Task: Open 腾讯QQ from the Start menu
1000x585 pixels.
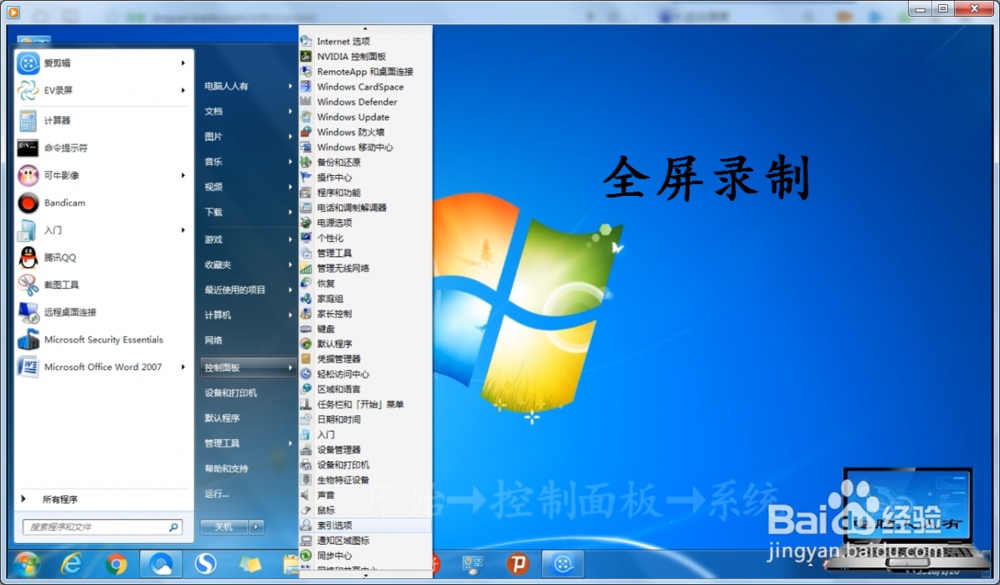Action: (x=103, y=258)
